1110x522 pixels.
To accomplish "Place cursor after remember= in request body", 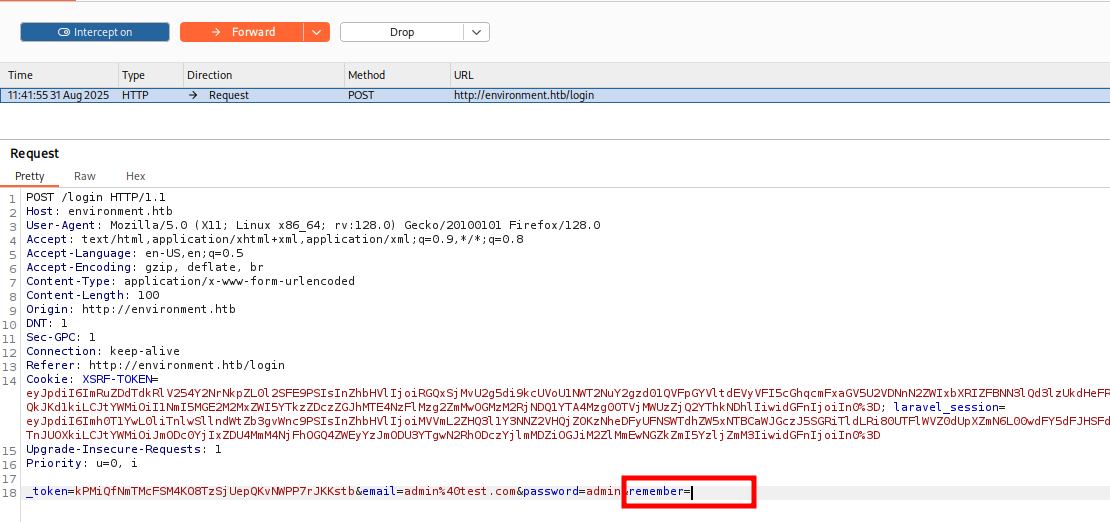I will pos(692,492).
